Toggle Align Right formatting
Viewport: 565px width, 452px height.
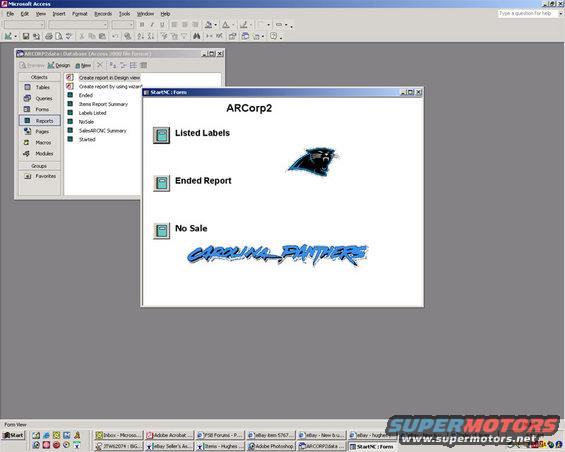[195, 25]
